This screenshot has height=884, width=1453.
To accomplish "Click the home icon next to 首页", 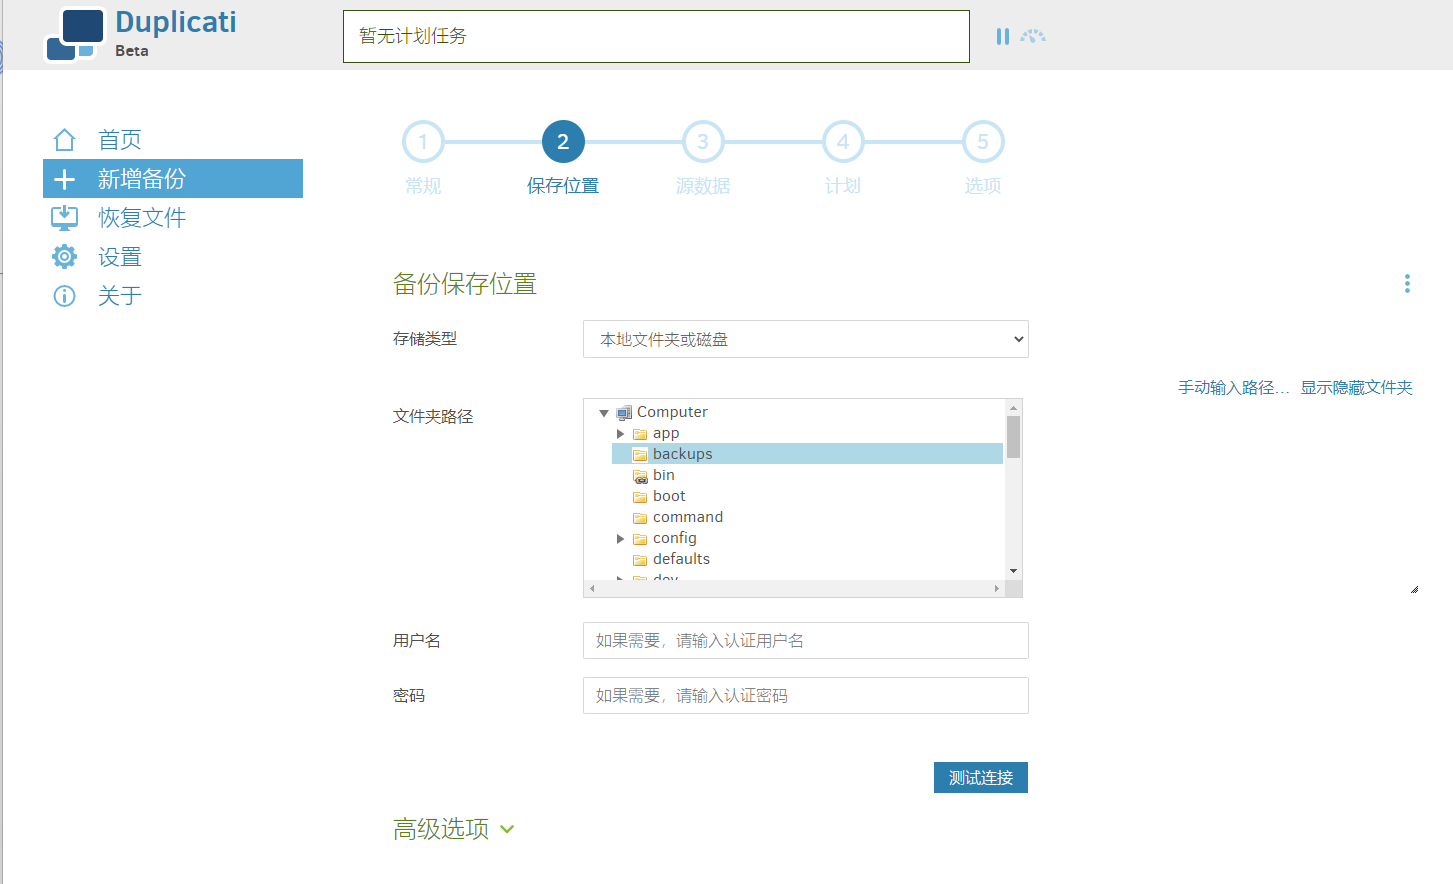I will pos(64,140).
